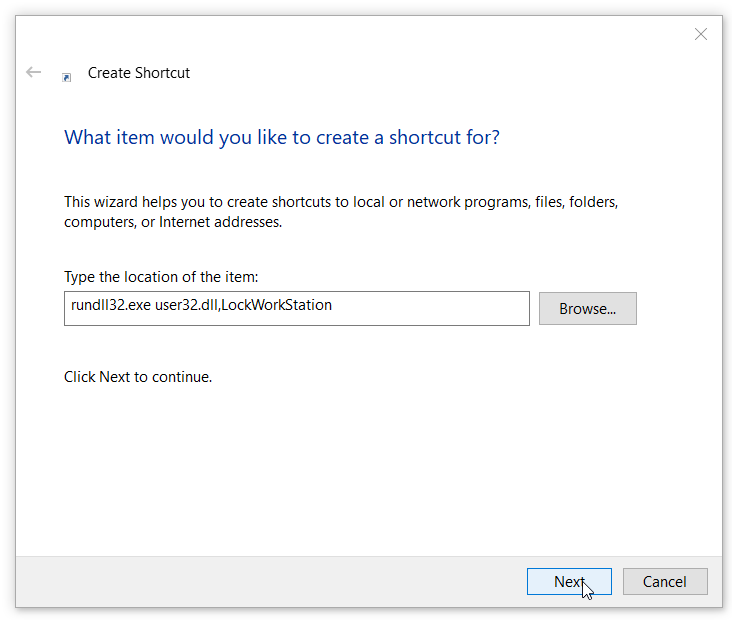Click the blue "What item would you like" heading

click(282, 137)
